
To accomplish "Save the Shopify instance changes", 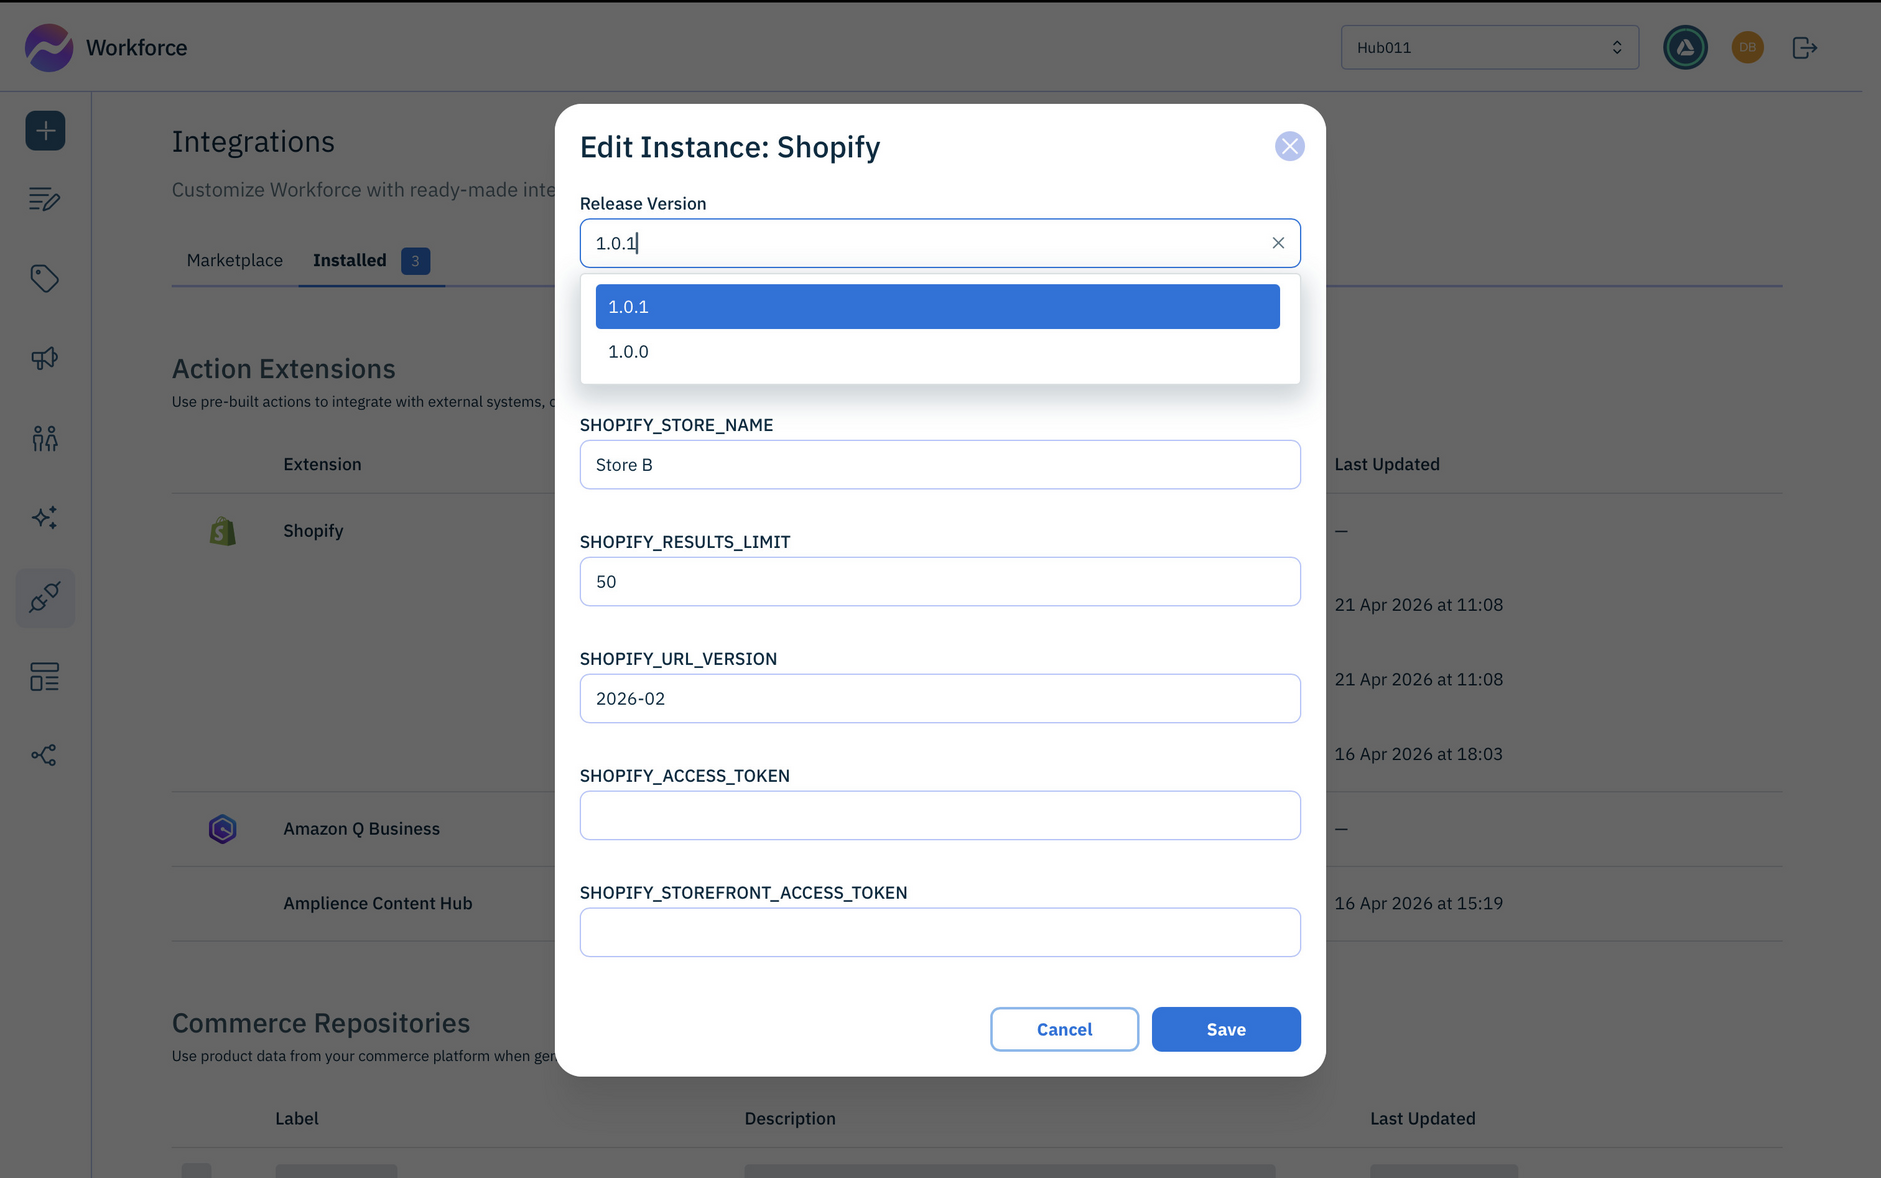I will (x=1225, y=1029).
